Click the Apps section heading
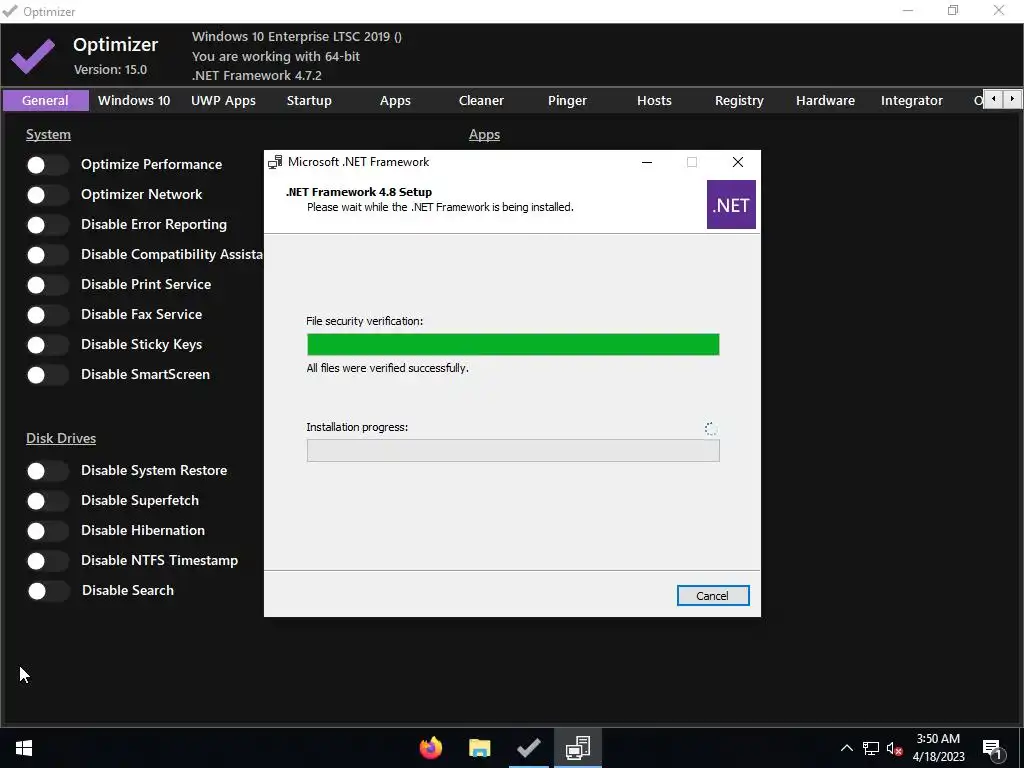Image resolution: width=1024 pixels, height=768 pixels. 484,135
